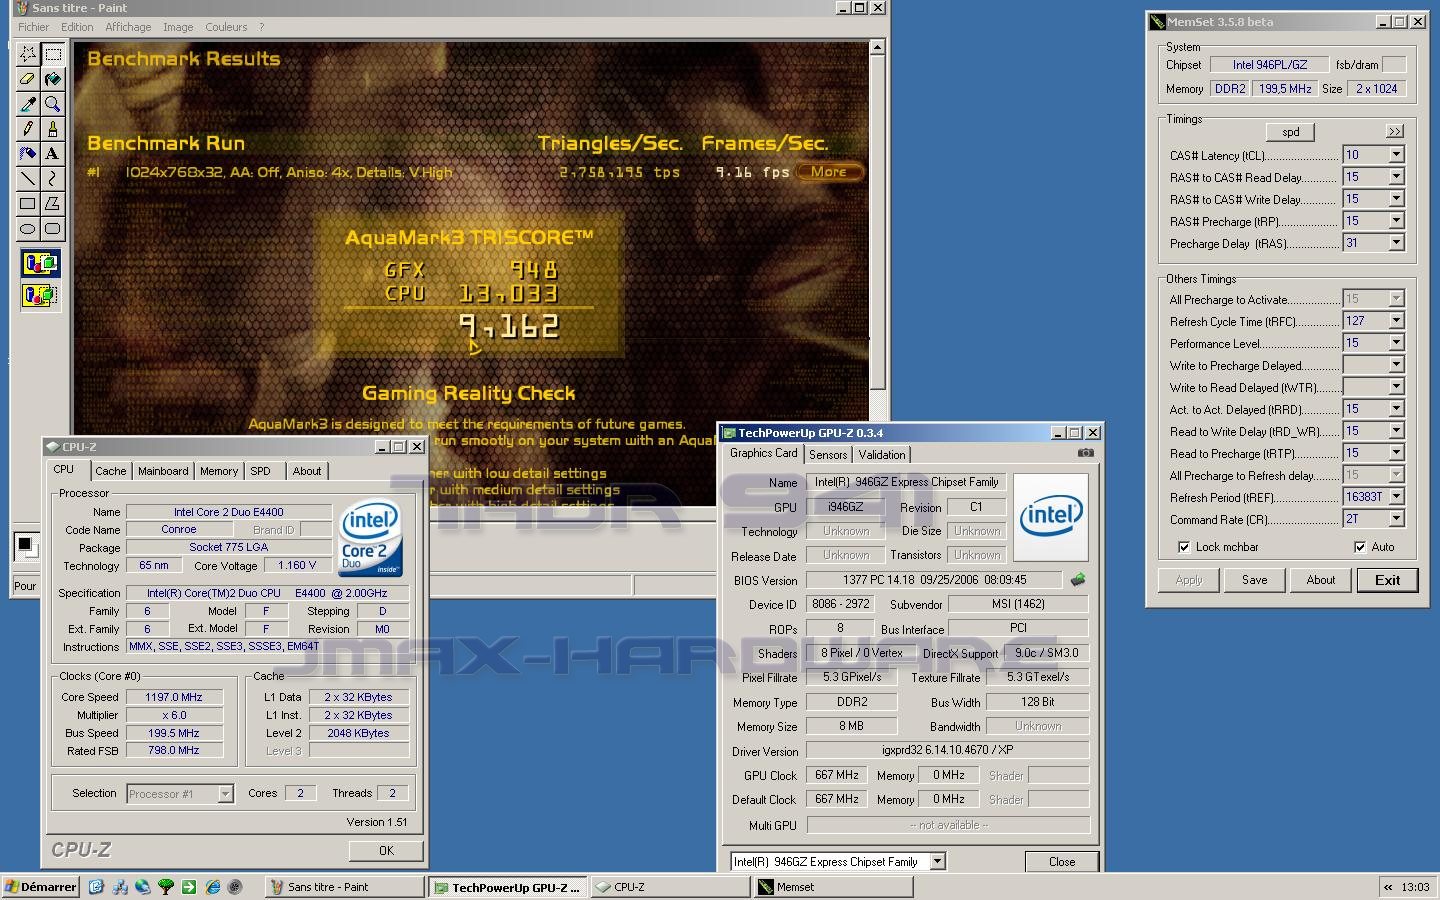Switch to the CPU-Z taskbar button
This screenshot has width=1440, height=900.
669,887
